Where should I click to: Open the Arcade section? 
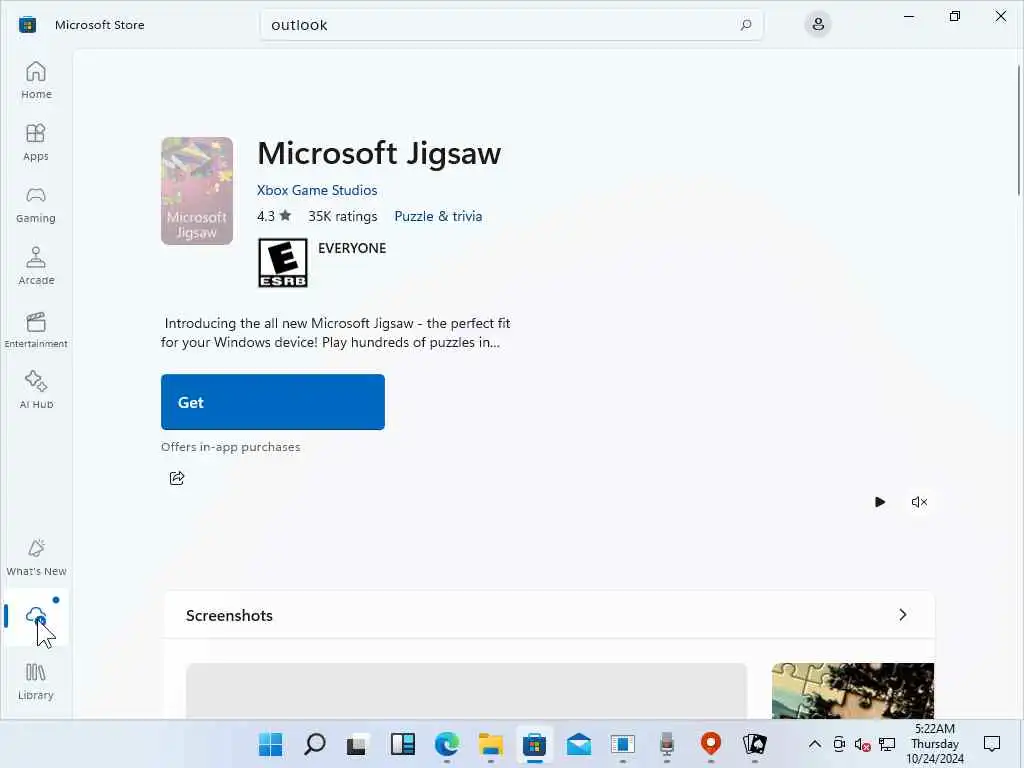coord(36,266)
